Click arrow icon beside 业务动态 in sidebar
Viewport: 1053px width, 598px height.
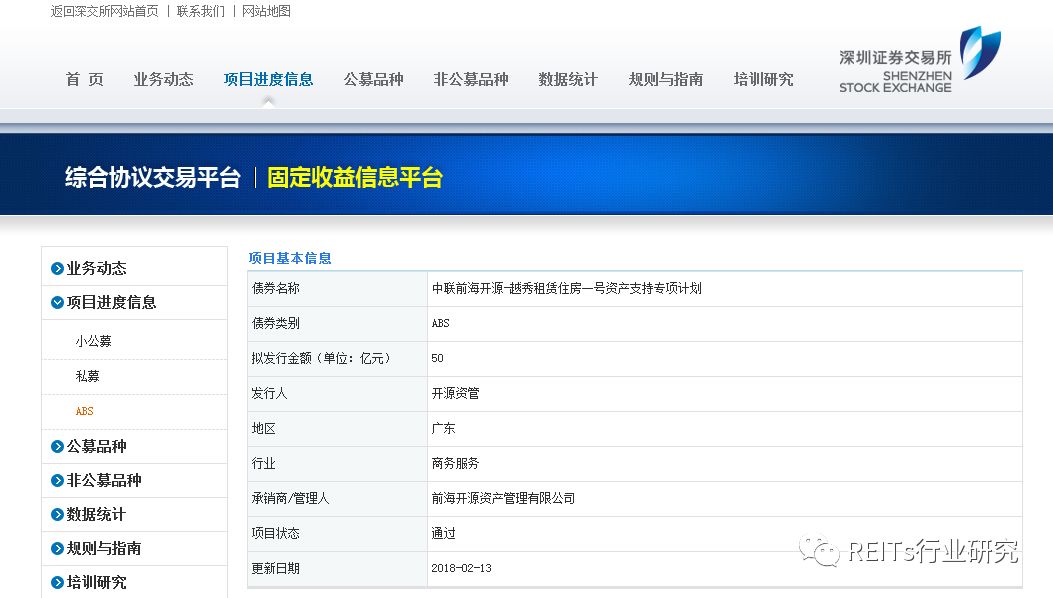[x=57, y=268]
